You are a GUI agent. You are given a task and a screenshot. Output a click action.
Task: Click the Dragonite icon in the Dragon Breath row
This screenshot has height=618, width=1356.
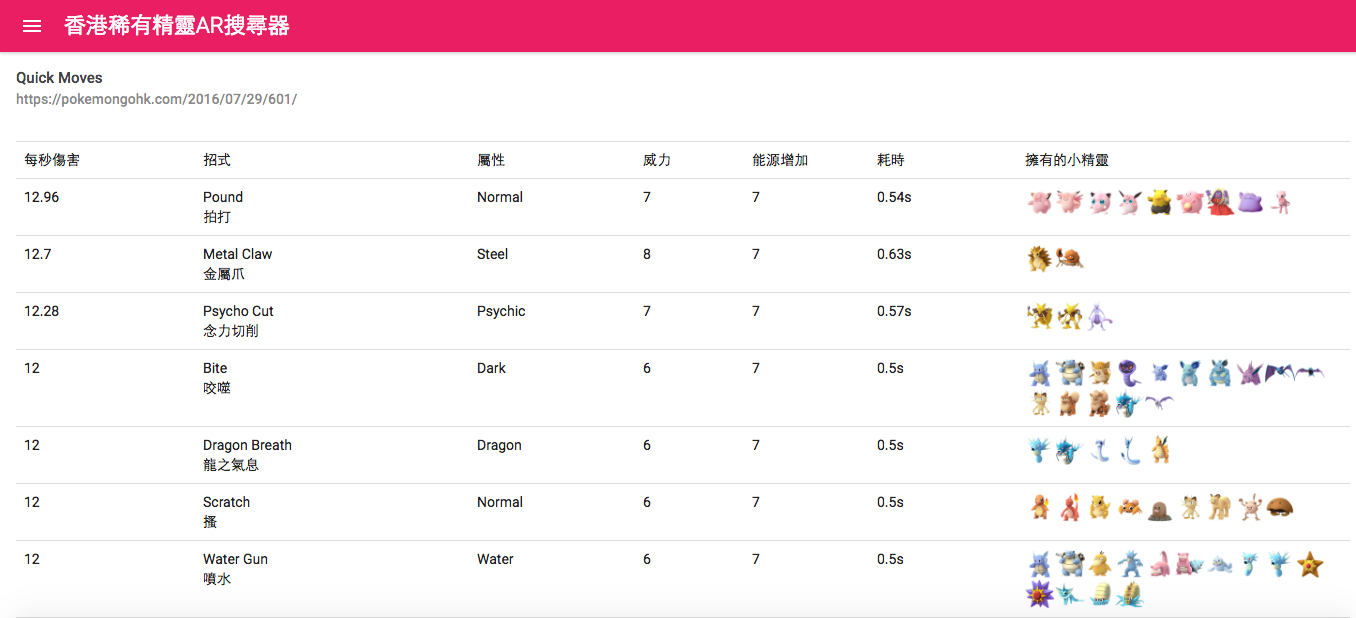[1160, 451]
